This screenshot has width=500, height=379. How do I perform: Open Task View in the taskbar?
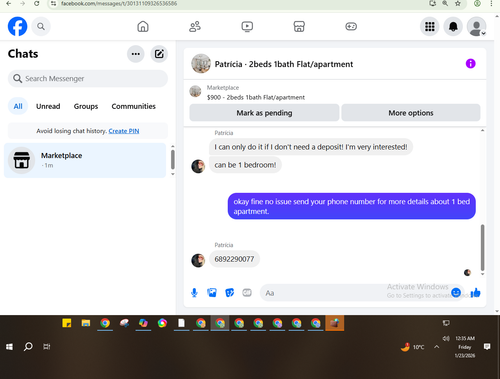coord(47,347)
